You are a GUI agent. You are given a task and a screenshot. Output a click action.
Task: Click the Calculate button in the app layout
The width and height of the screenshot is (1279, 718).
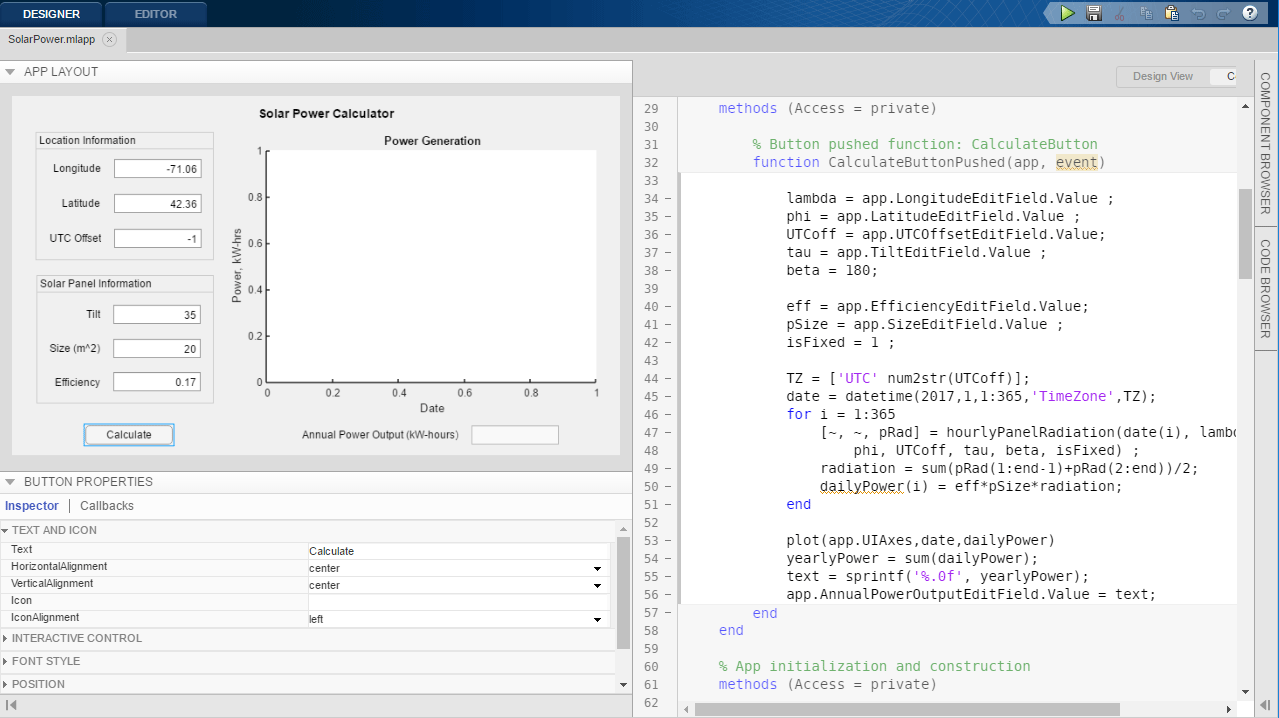click(129, 435)
